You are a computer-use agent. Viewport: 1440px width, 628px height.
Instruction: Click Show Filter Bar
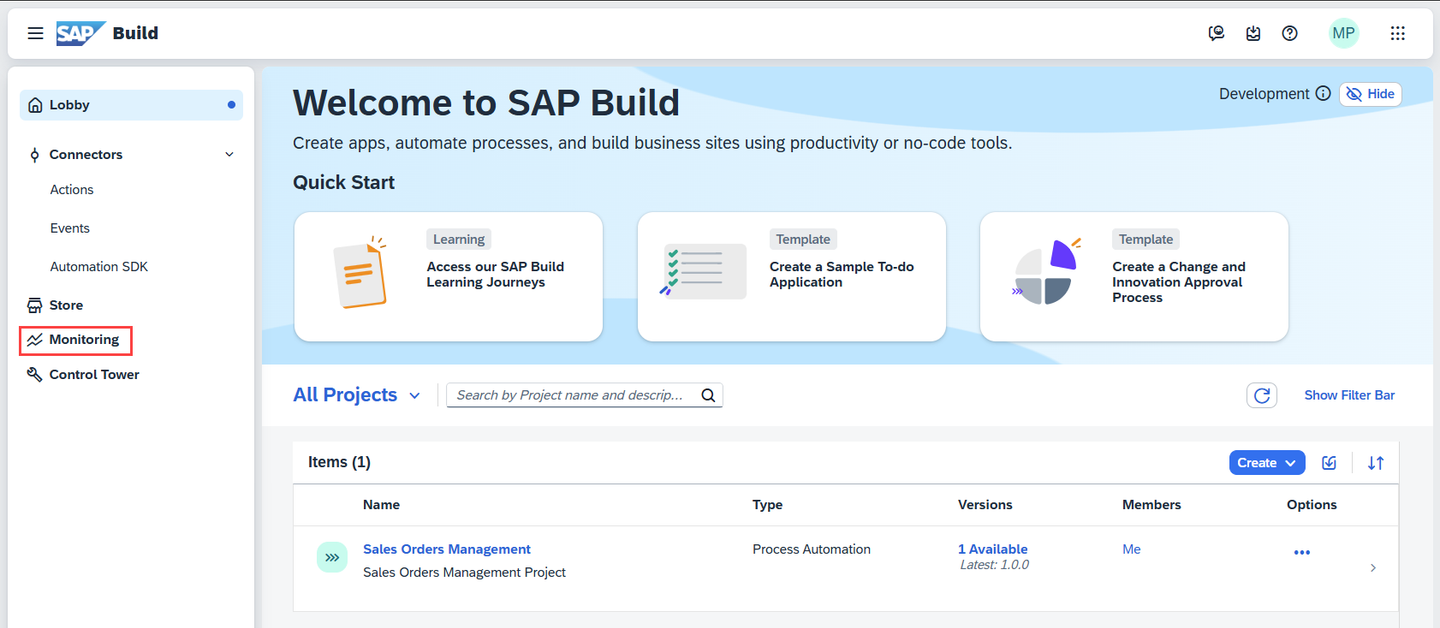(1349, 395)
